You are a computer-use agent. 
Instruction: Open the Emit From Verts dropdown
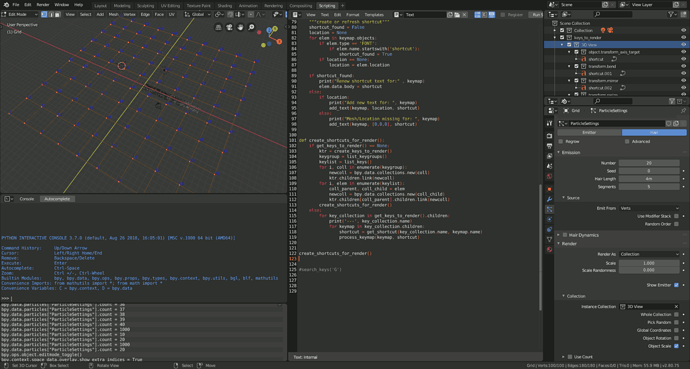[649, 208]
